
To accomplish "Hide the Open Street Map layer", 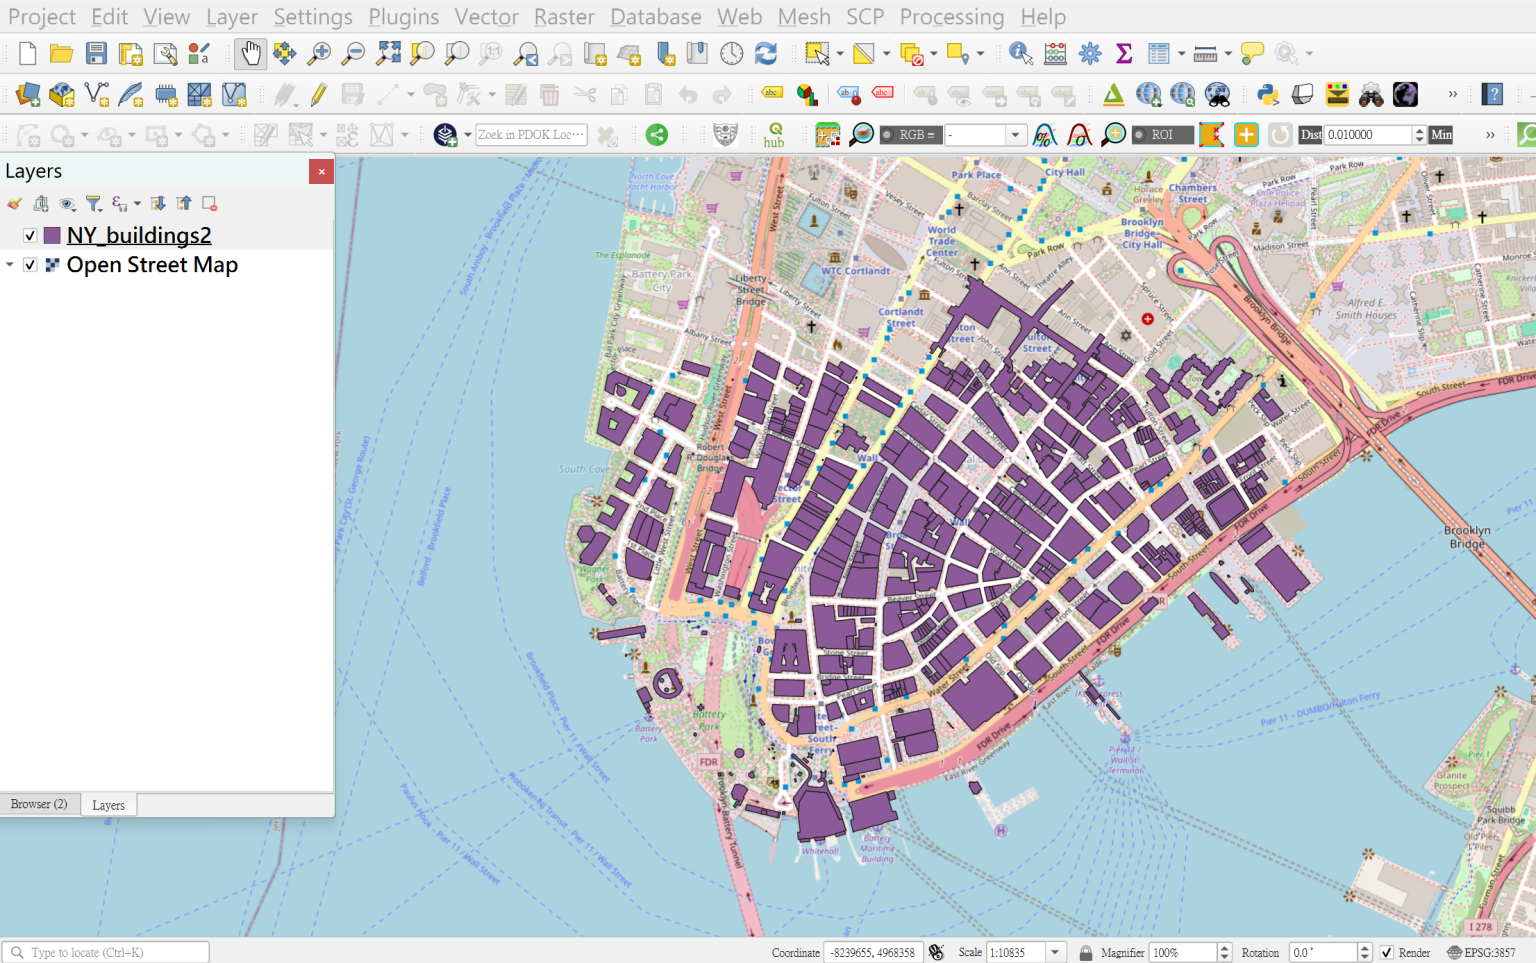I will tap(31, 265).
